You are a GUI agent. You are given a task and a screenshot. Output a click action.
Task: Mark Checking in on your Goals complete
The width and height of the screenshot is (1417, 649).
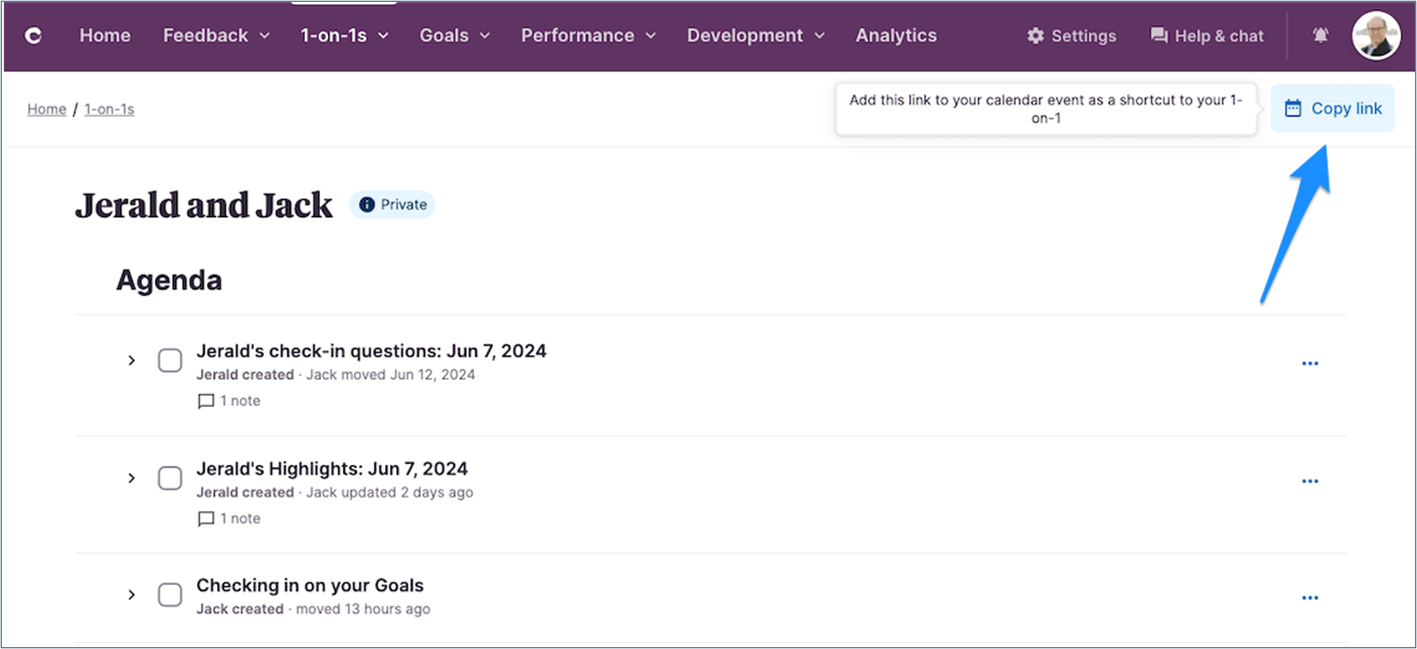click(x=170, y=595)
